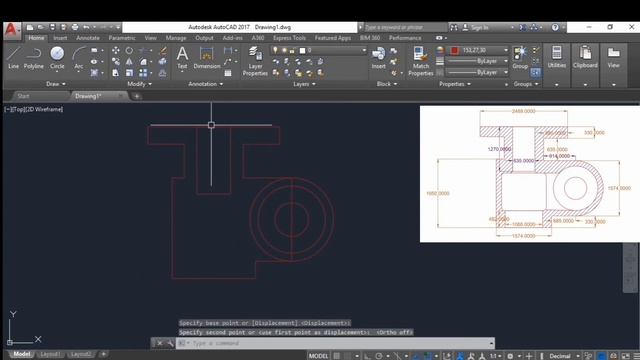Open the AutoCAD application menu logo
Screen dimensions: 640x360
[11, 30]
